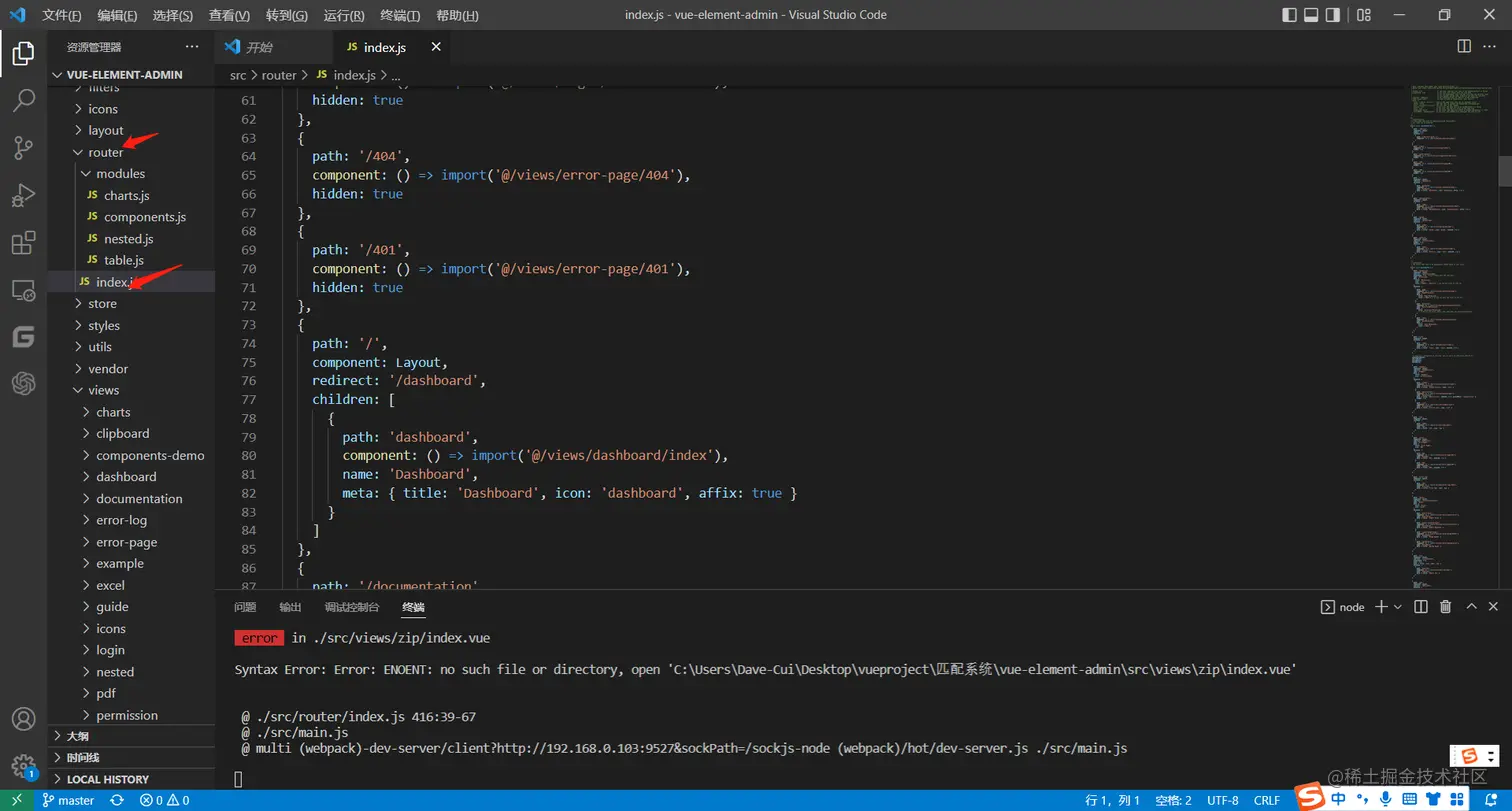
Task: Open the launch profile dropdown beside plus
Action: pyautogui.click(x=1398, y=607)
